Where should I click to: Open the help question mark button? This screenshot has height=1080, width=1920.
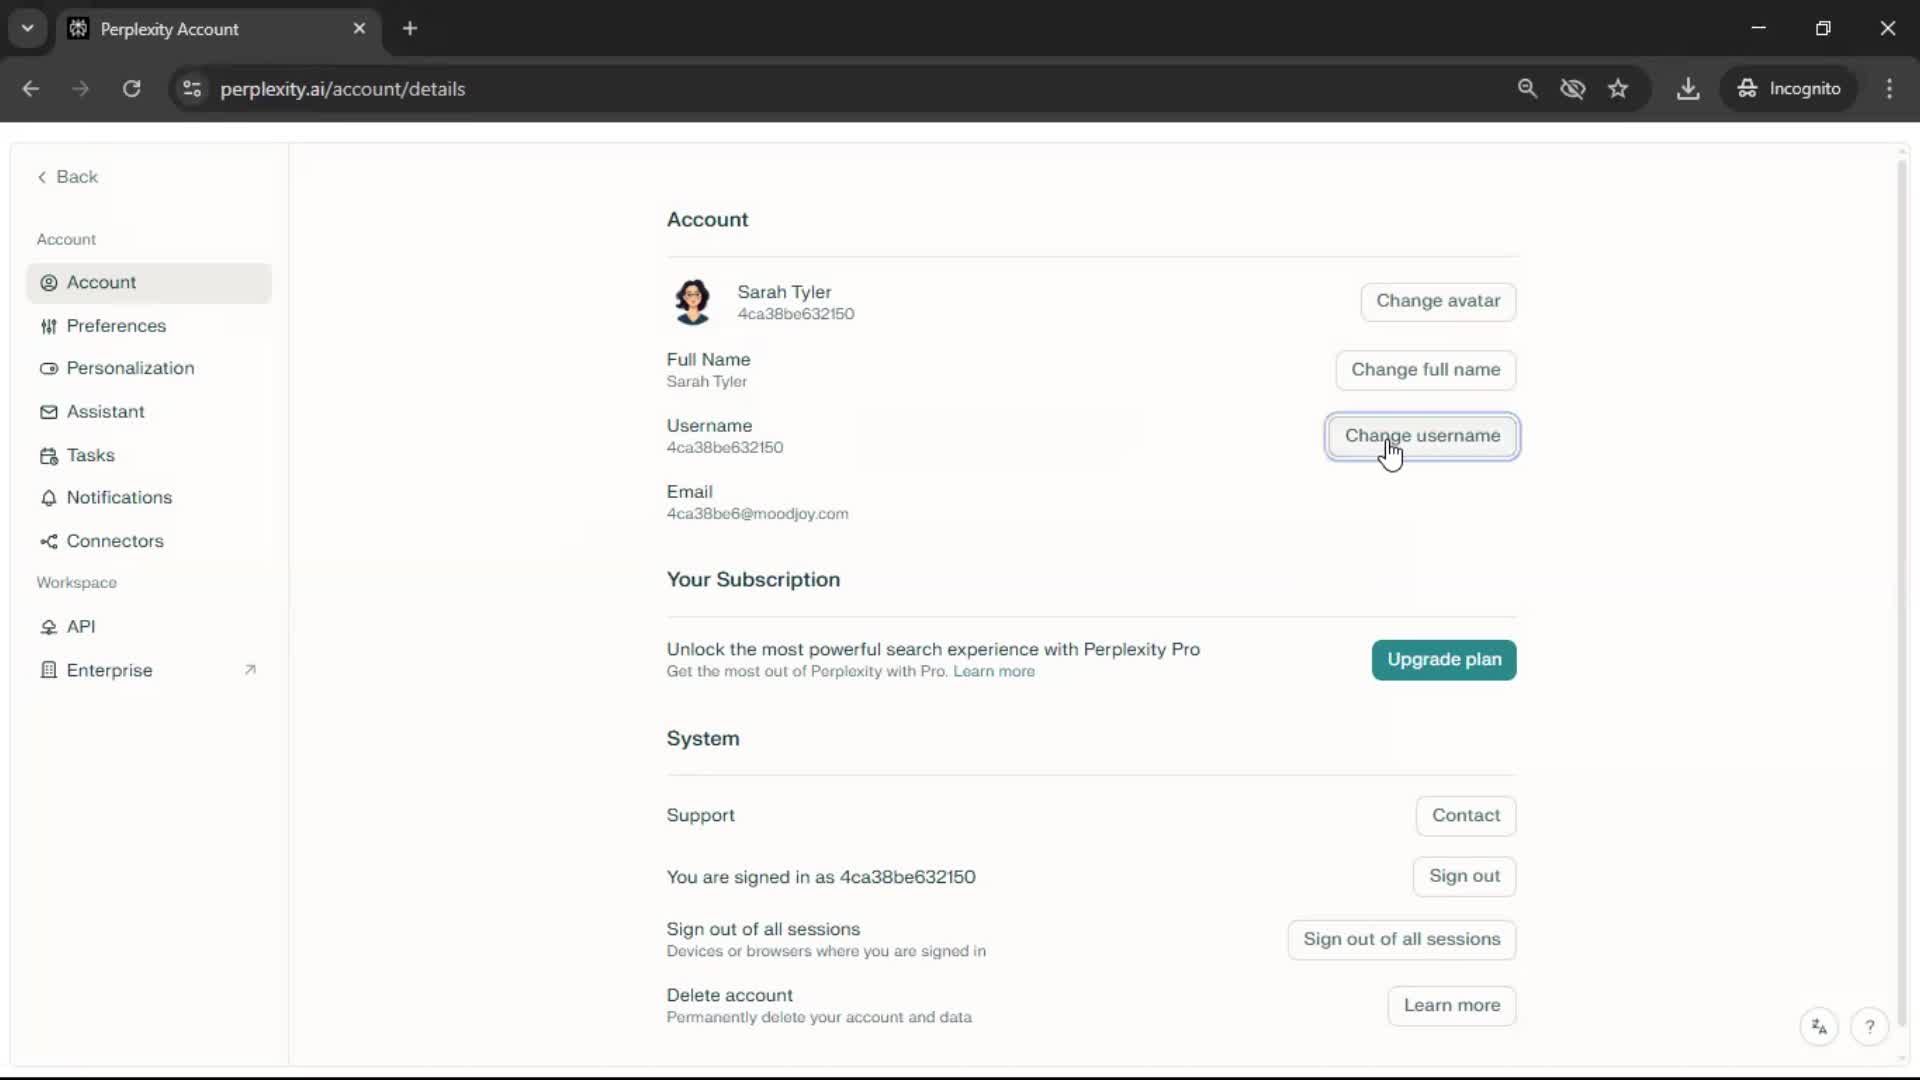(1869, 1027)
